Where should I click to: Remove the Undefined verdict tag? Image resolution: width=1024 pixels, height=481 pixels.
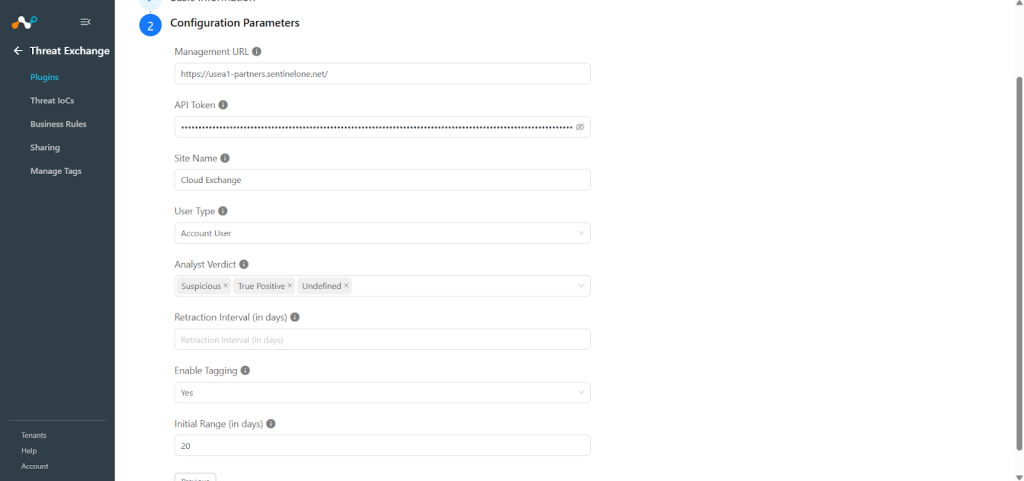(346, 286)
